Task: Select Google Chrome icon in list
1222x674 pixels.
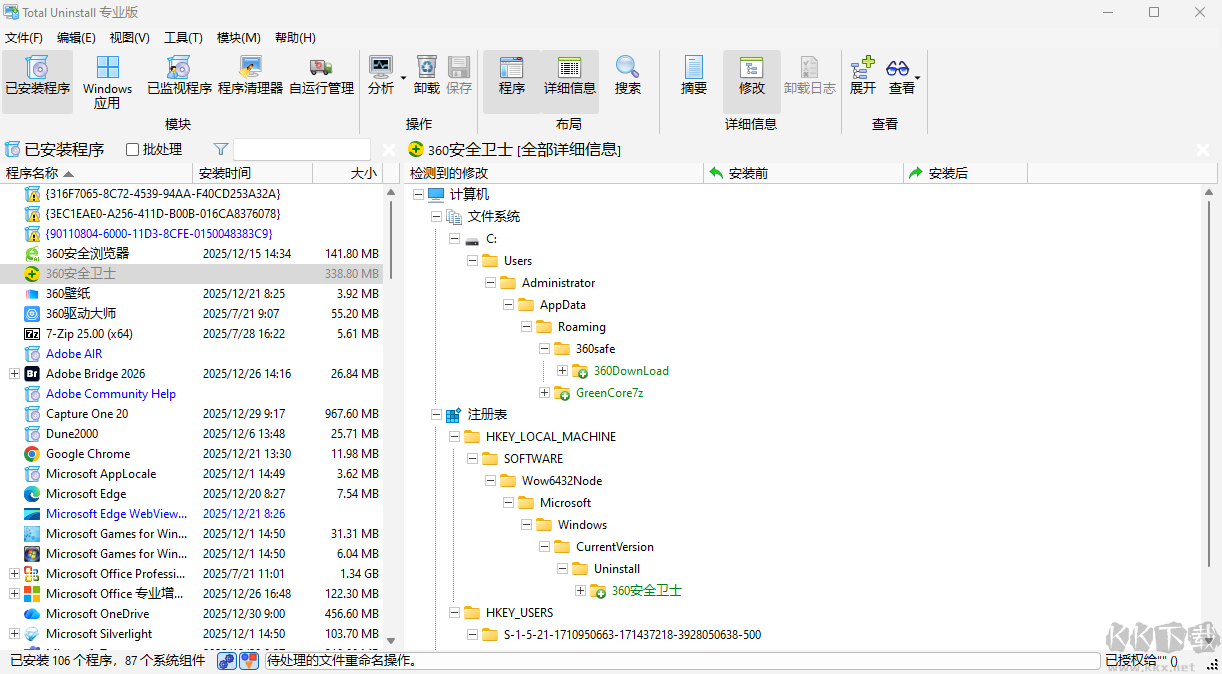Action: point(32,454)
